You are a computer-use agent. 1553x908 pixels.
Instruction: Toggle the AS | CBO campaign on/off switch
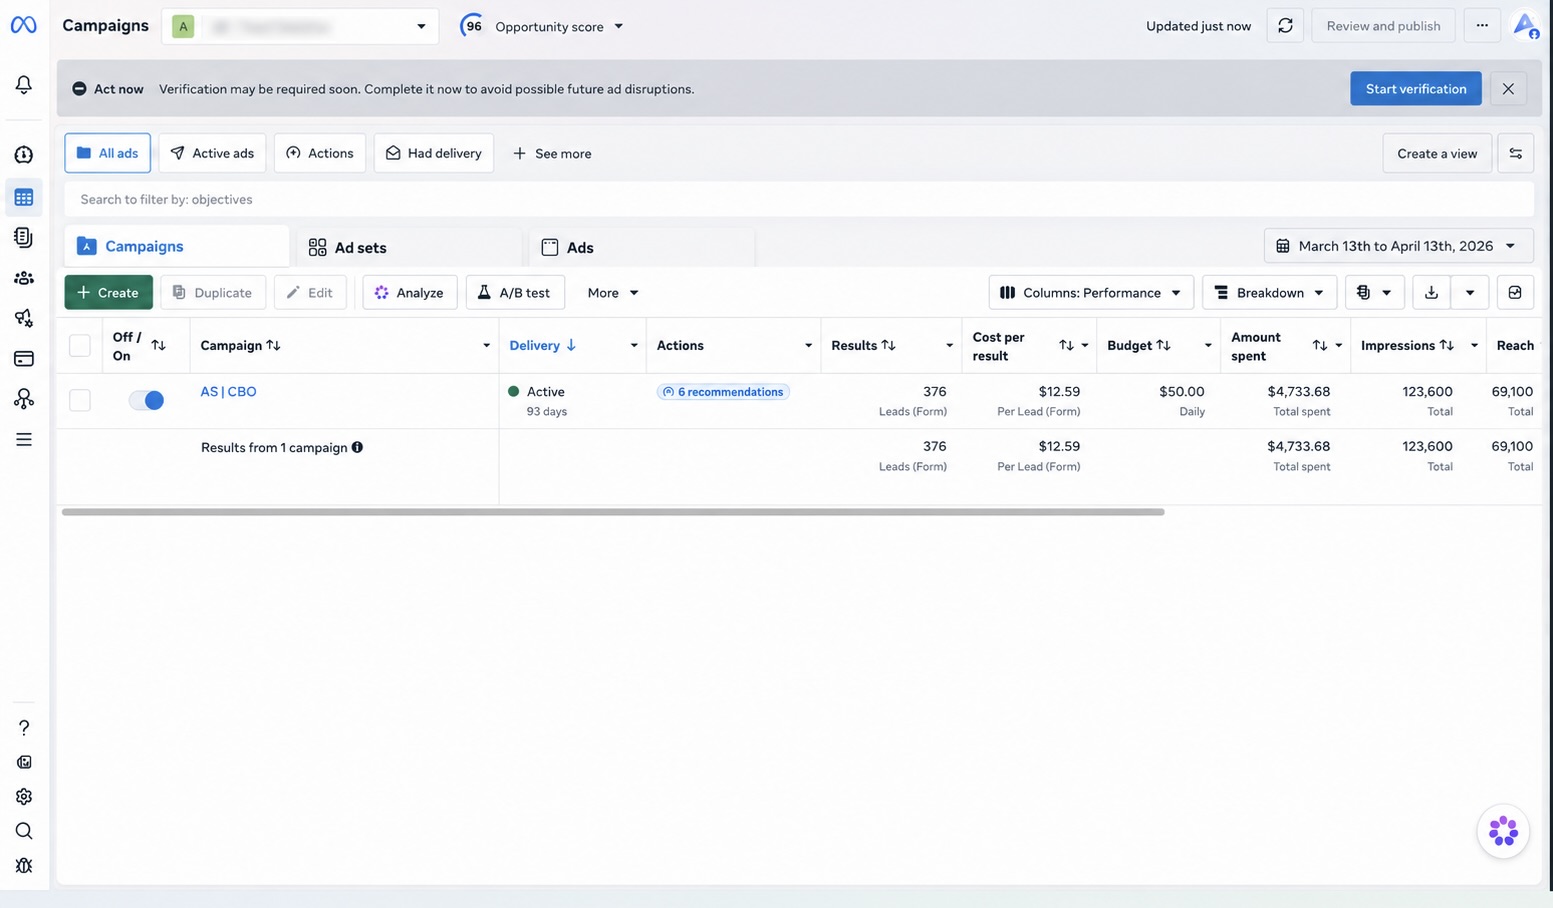coord(146,400)
